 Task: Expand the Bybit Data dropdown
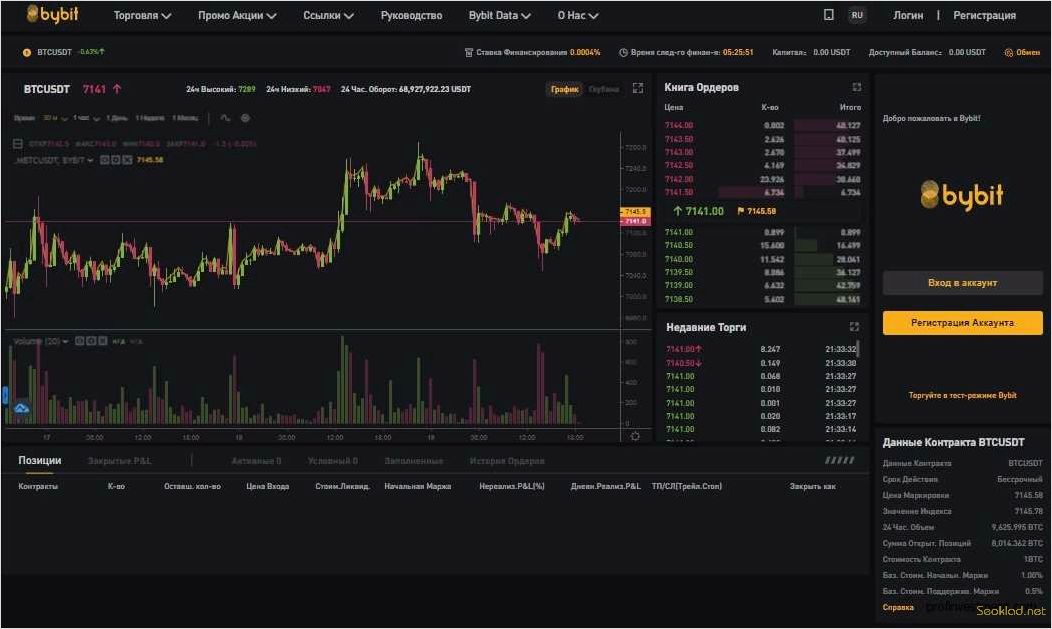(x=499, y=15)
